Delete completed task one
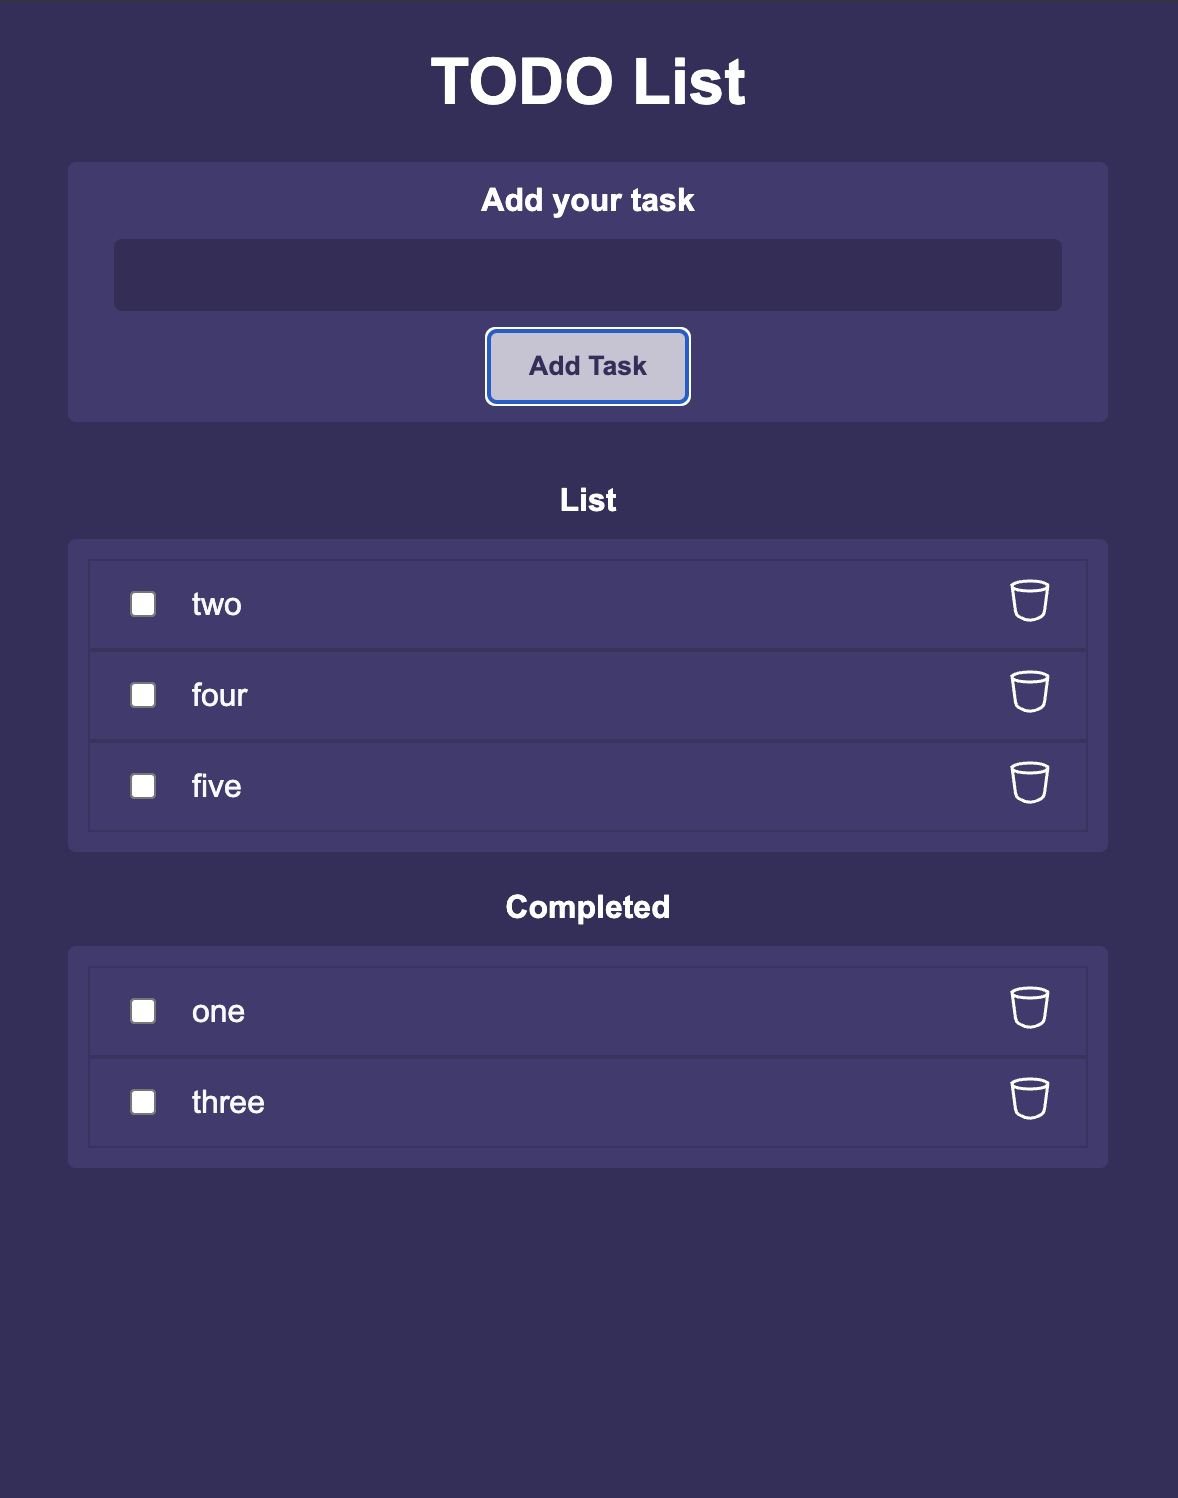Screen dimensions: 1178x1498 tap(1029, 1008)
